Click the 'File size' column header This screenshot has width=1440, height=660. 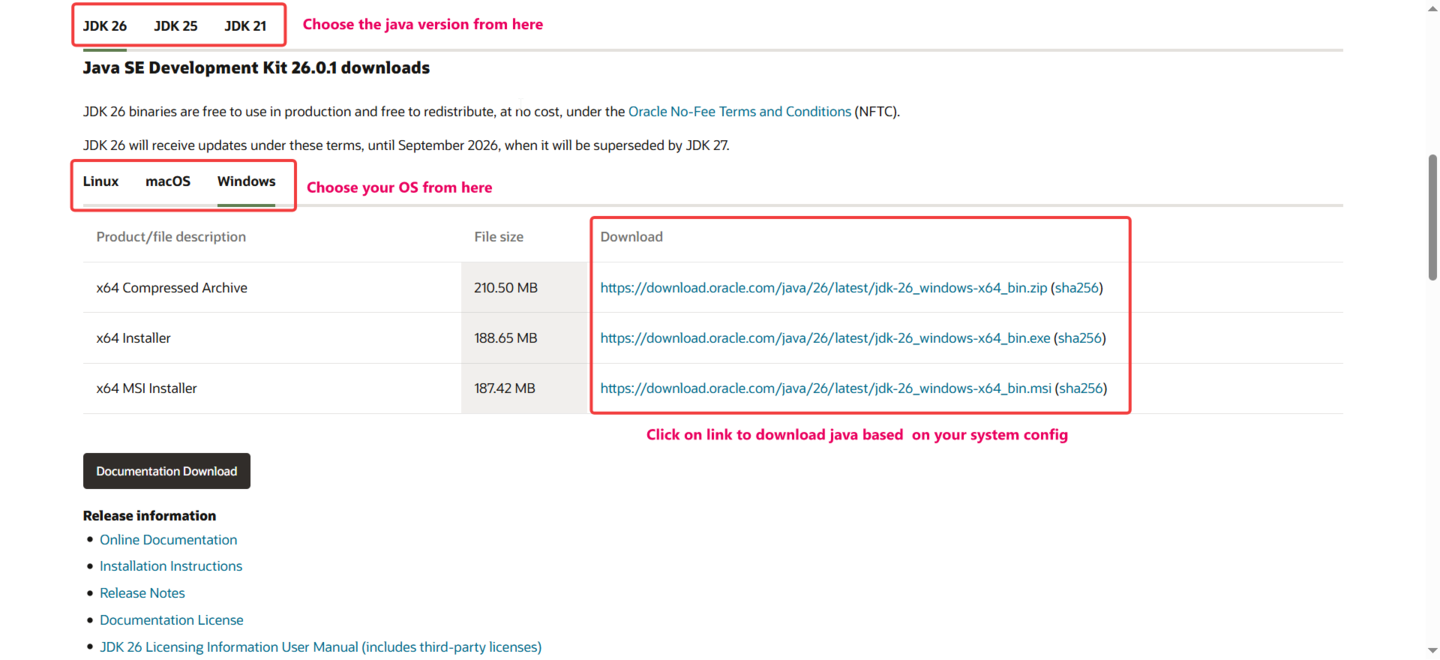pyautogui.click(x=499, y=237)
